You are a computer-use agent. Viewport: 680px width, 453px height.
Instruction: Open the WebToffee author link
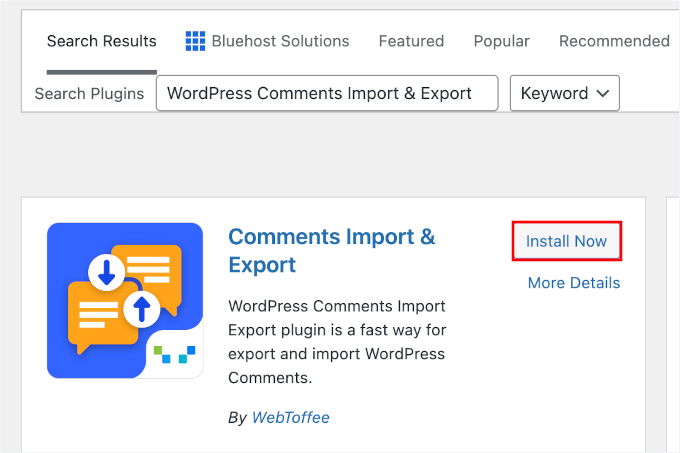click(291, 417)
